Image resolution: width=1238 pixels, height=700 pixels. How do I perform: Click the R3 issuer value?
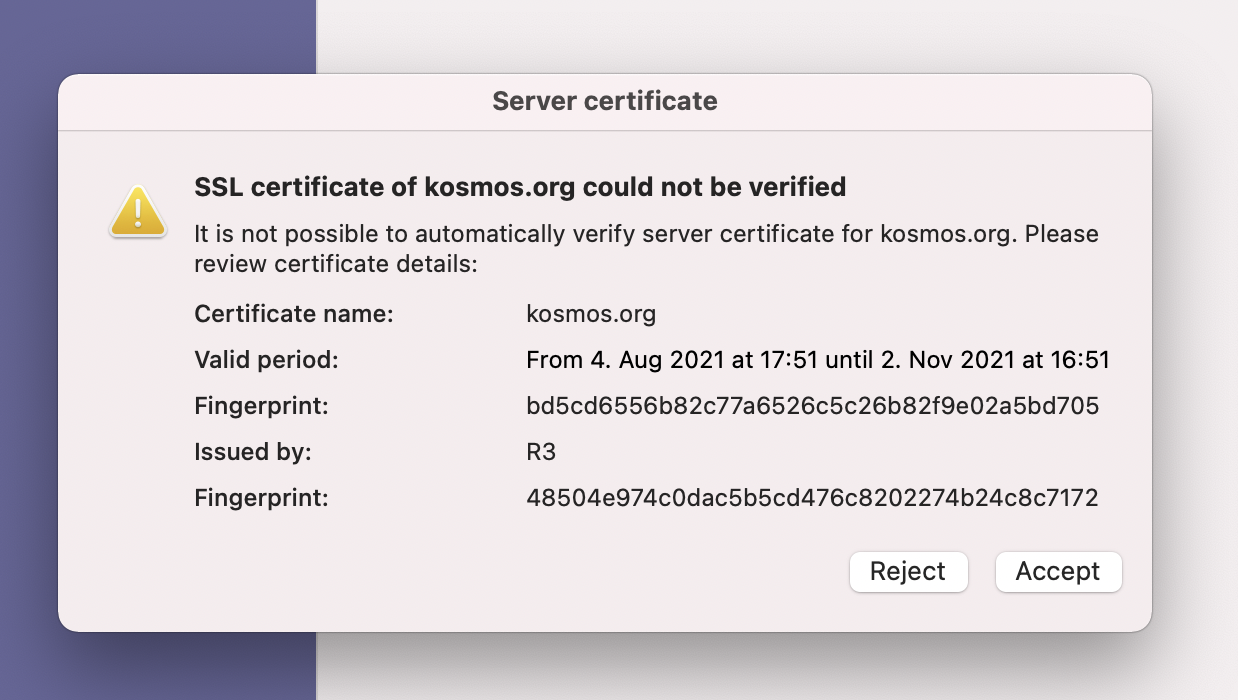541,452
